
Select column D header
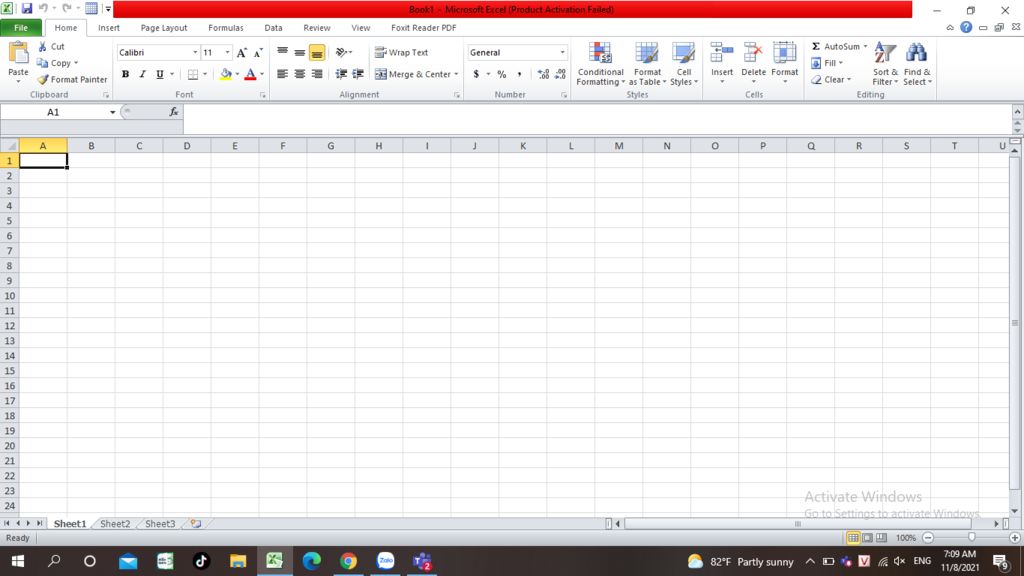click(x=187, y=146)
